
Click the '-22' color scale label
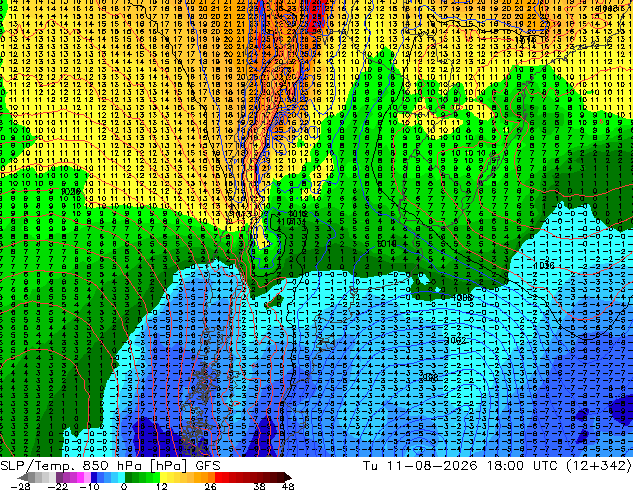coord(58,486)
